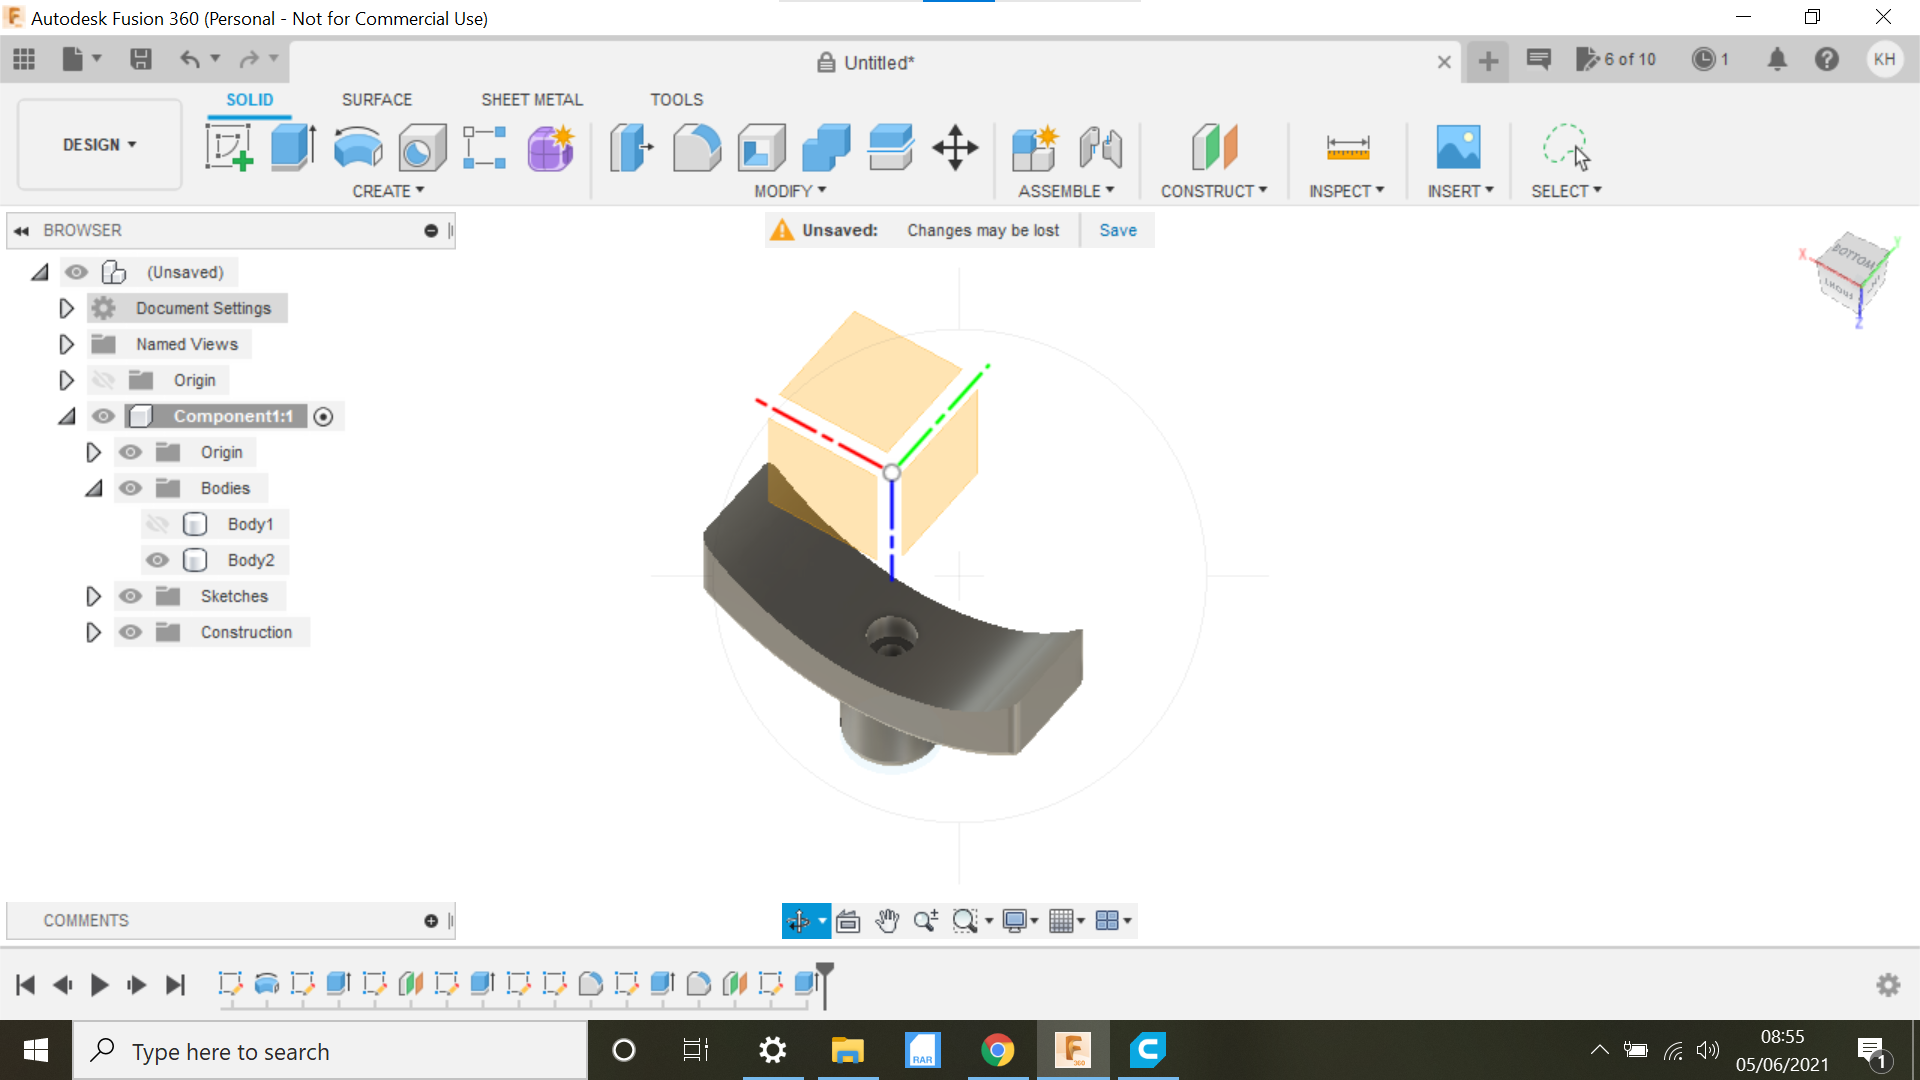Select the Create Sketch tool
The height and width of the screenshot is (1080, 1920).
tap(229, 147)
